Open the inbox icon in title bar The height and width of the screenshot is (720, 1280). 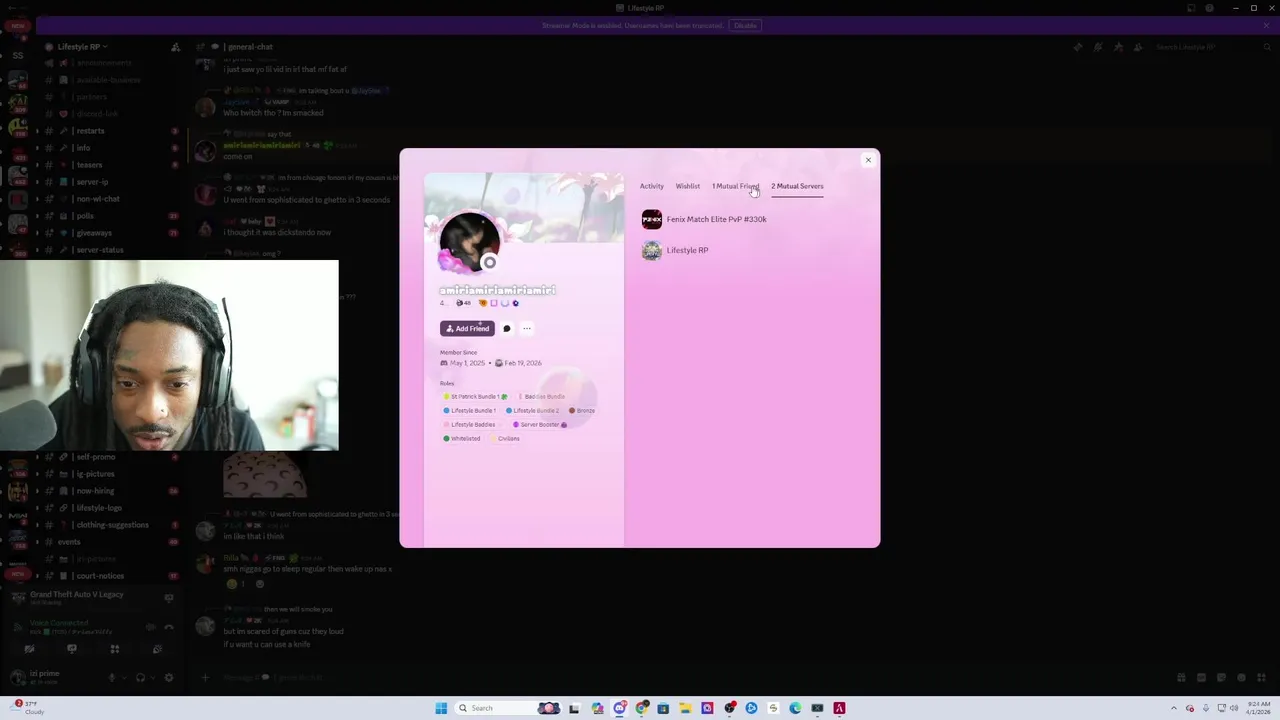tap(1190, 8)
